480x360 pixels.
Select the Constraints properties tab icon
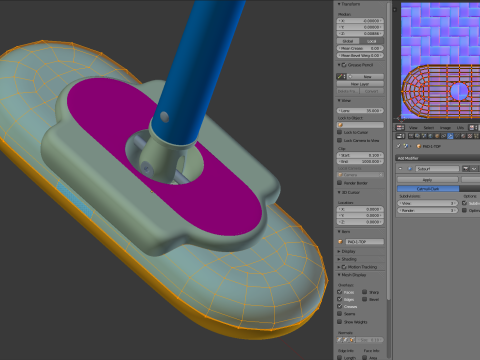click(x=444, y=136)
